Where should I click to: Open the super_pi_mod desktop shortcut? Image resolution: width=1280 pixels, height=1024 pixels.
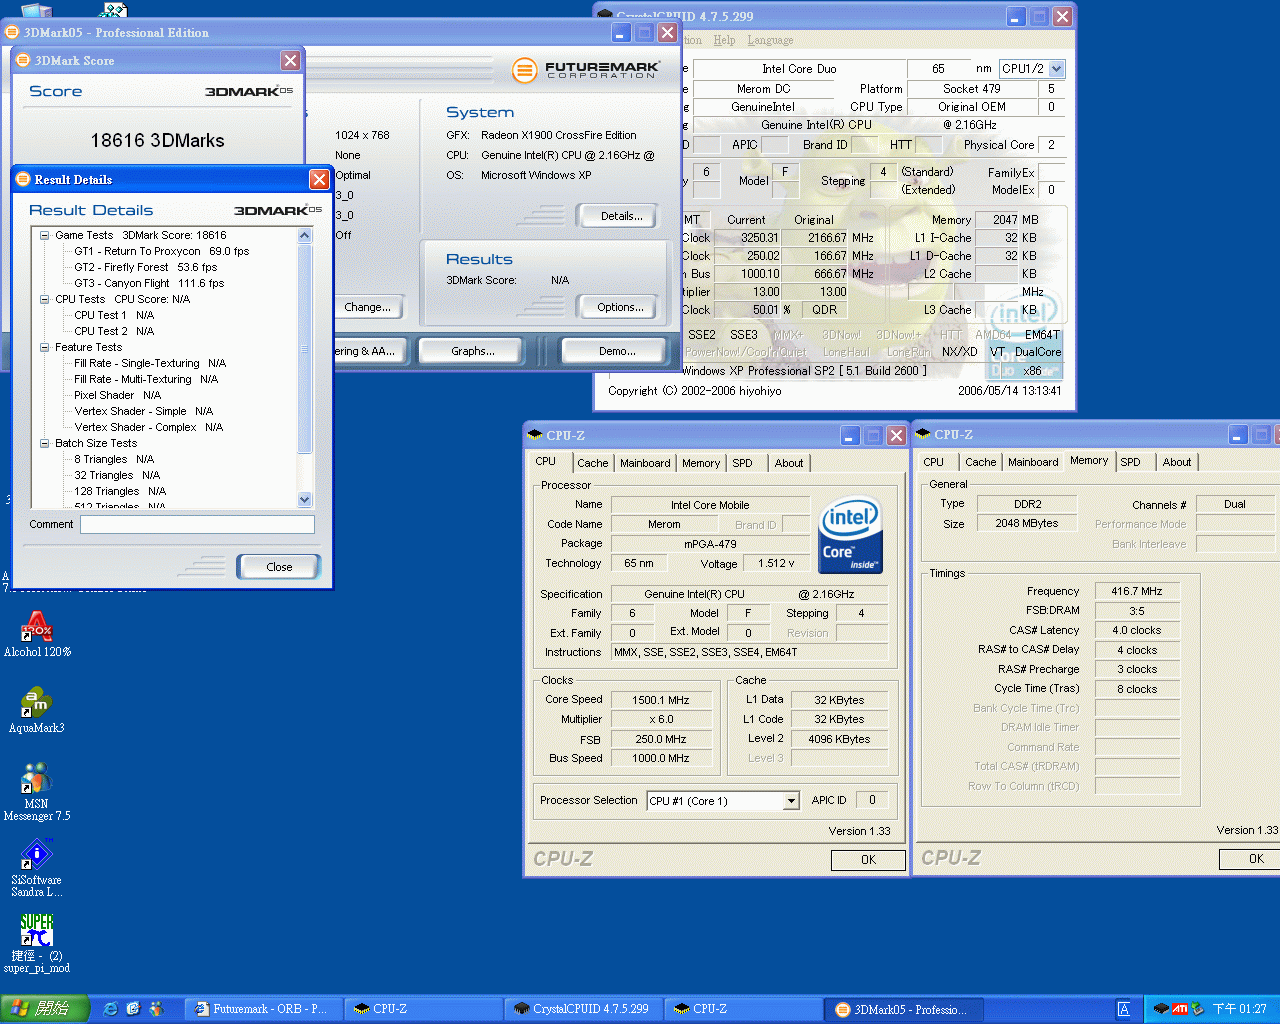pos(37,943)
